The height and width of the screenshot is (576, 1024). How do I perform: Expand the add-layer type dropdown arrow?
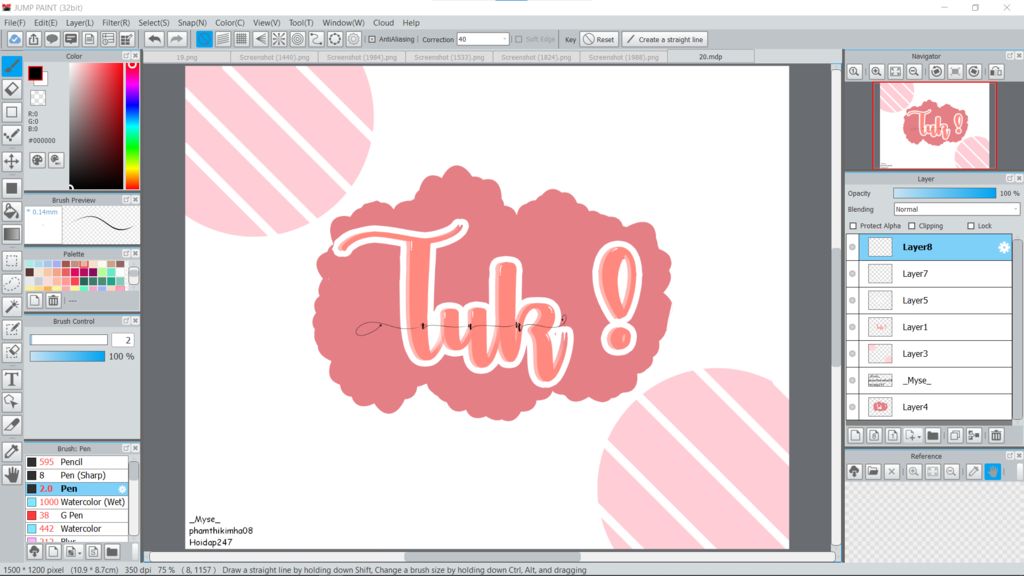coord(918,436)
